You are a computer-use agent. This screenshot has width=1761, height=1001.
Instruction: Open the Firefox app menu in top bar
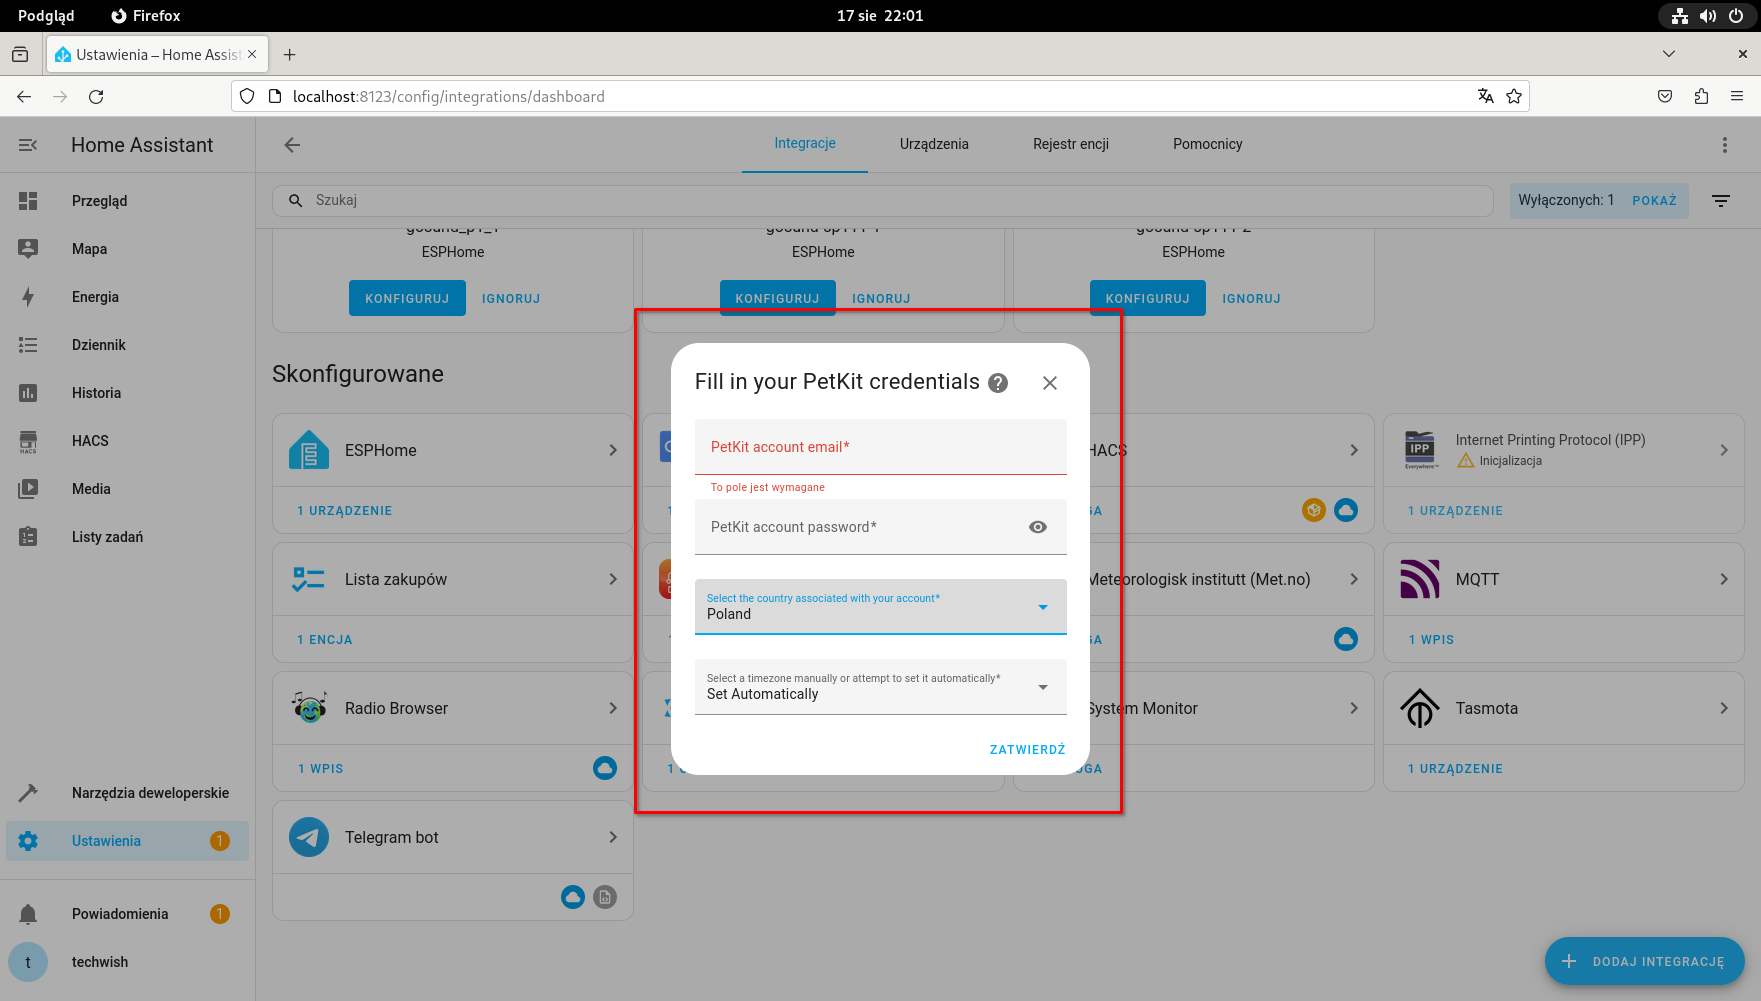coord(146,16)
